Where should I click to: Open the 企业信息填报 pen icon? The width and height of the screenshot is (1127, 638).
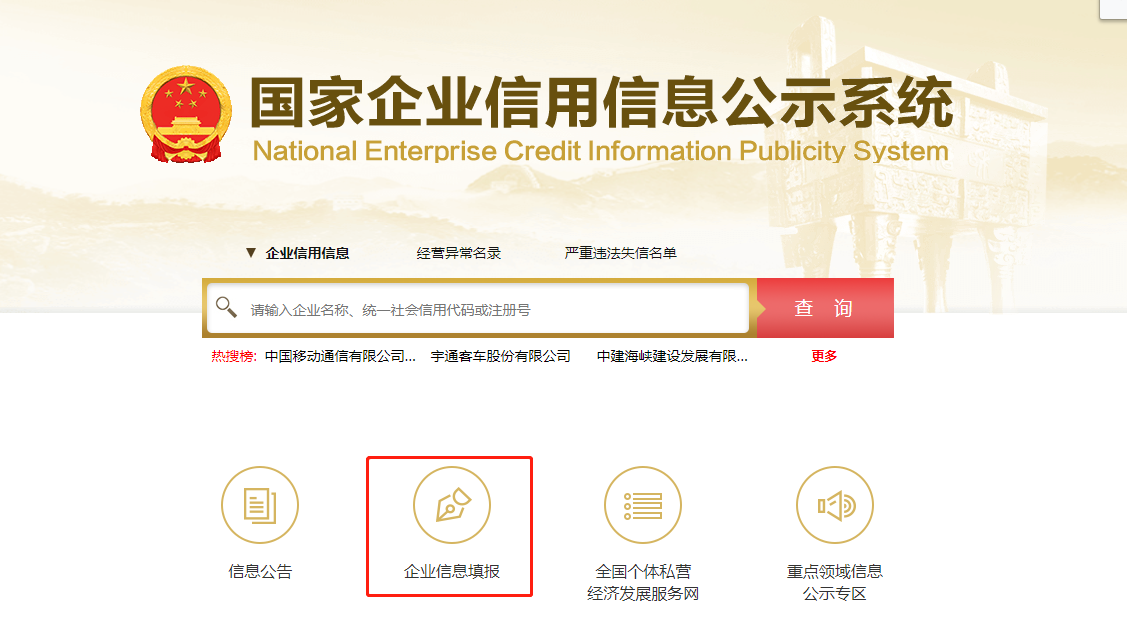(x=451, y=505)
